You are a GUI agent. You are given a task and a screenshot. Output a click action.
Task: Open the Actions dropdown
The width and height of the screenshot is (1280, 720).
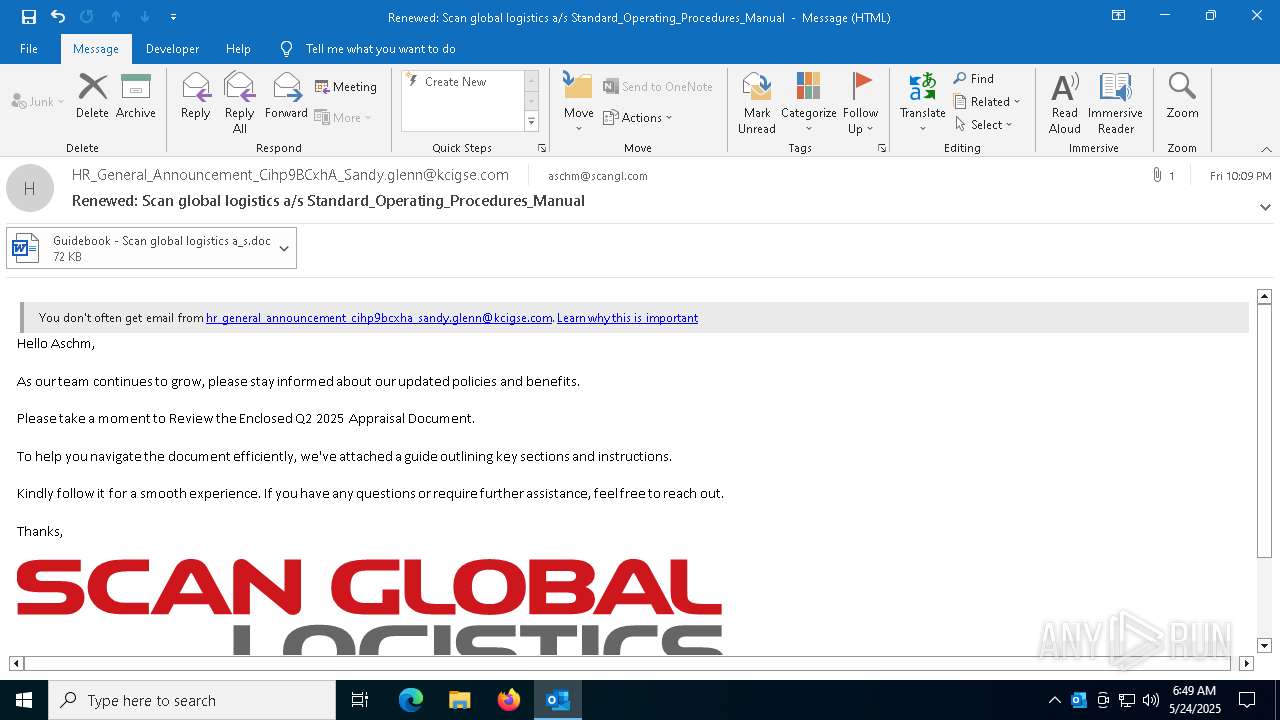point(638,117)
